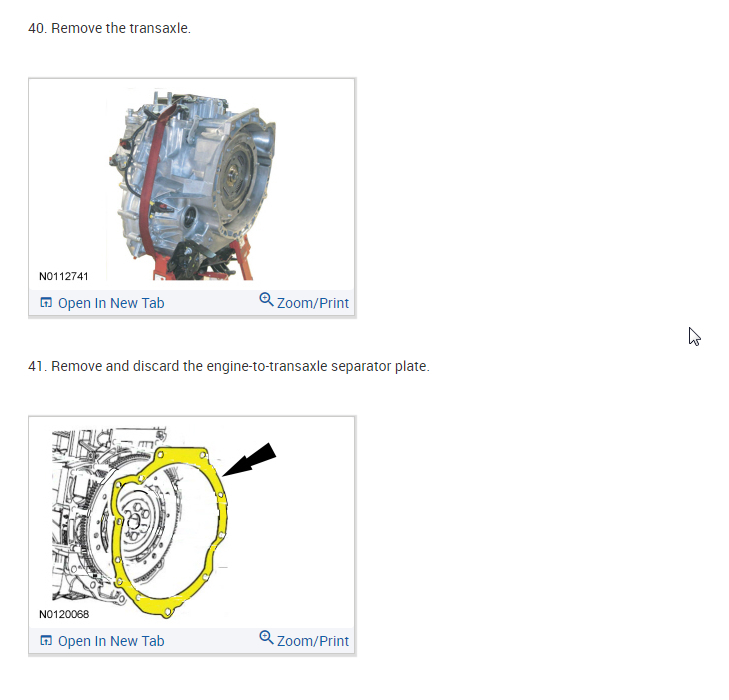Image resolution: width=729 pixels, height=700 pixels.
Task: Click the black arrow pointing at separator plate
Action: click(x=250, y=459)
